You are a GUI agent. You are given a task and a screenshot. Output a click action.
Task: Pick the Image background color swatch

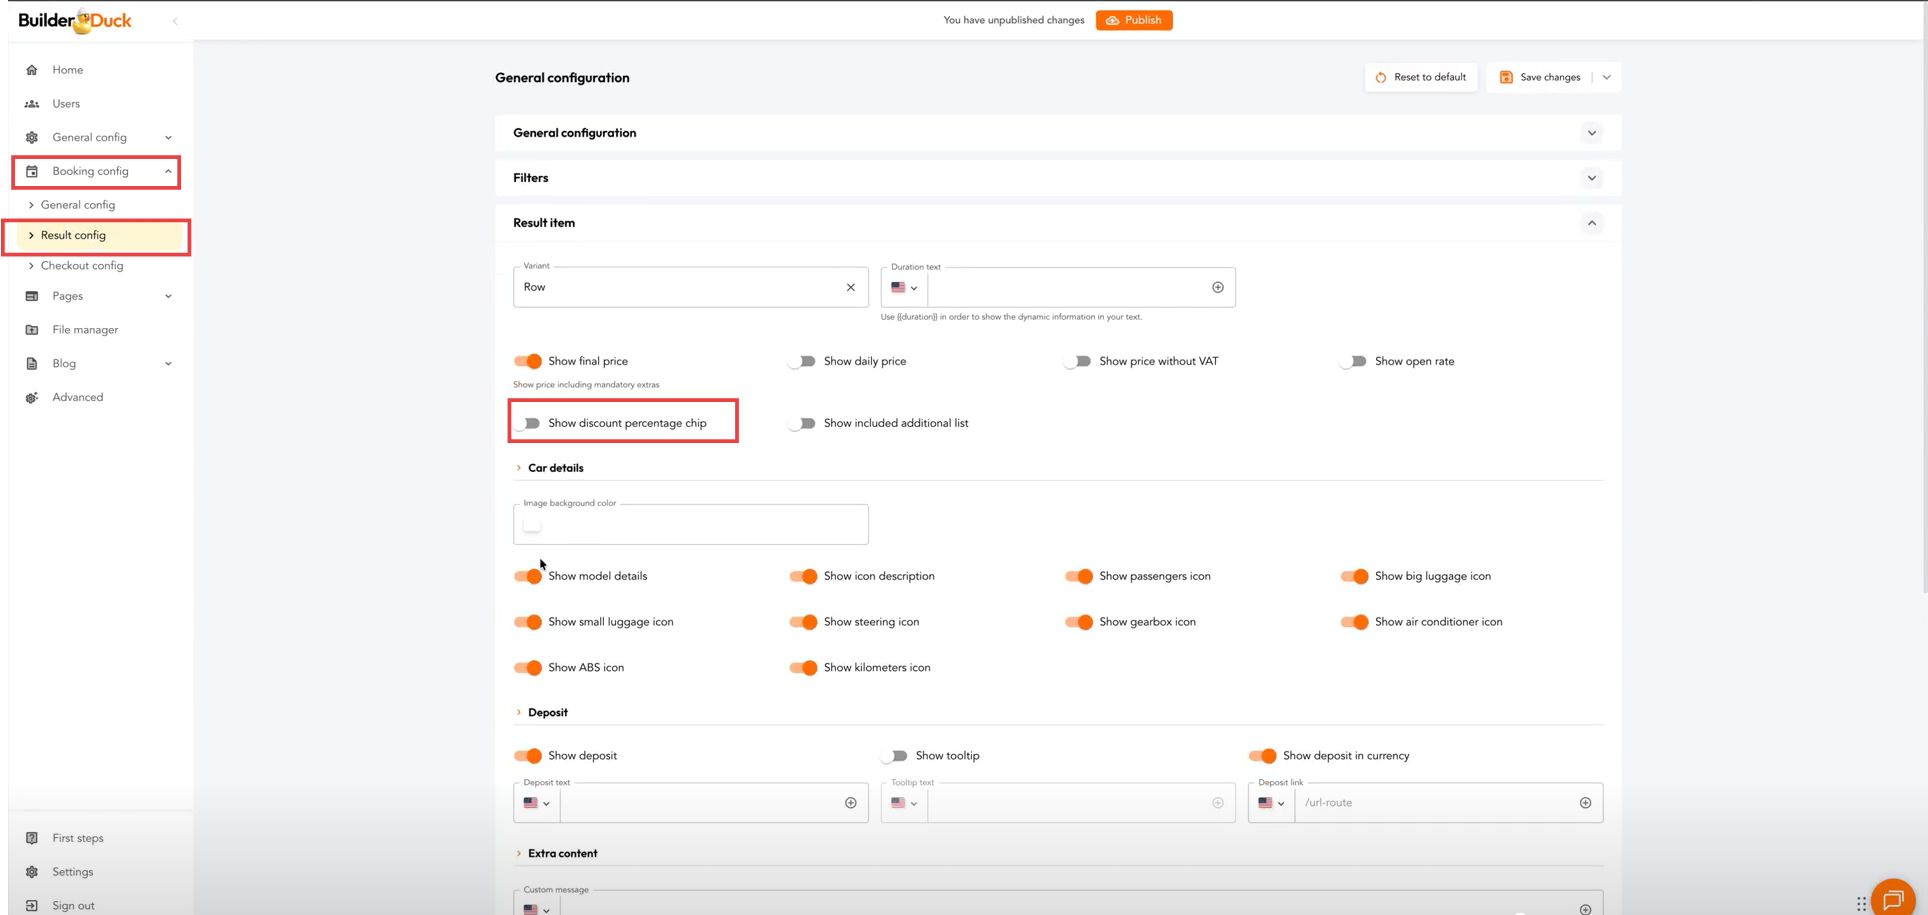point(532,525)
